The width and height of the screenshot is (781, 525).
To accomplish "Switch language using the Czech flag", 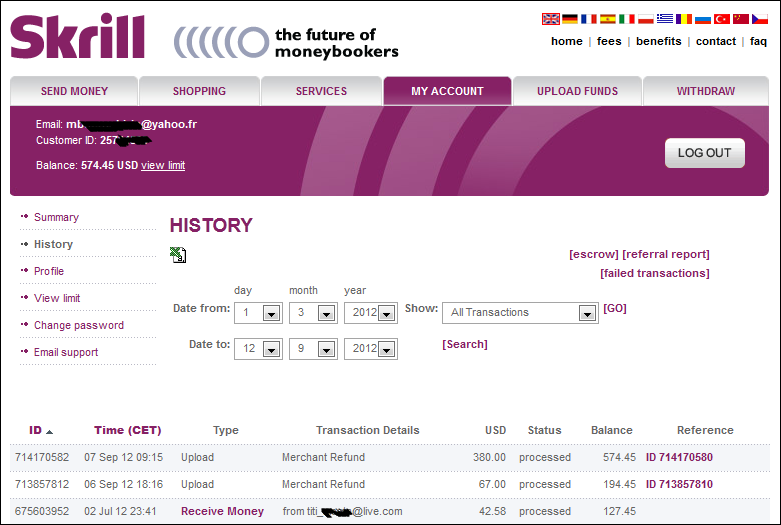I will (x=760, y=19).
